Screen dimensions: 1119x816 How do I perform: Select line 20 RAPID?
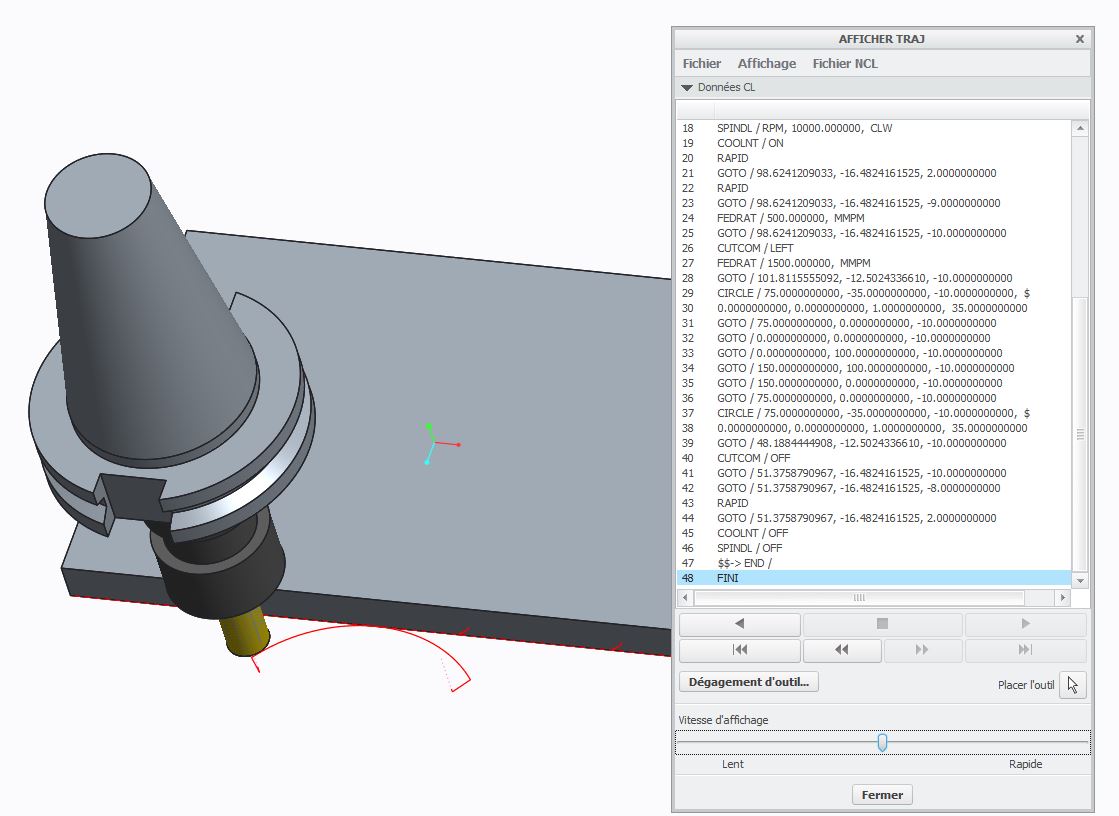tap(874, 158)
